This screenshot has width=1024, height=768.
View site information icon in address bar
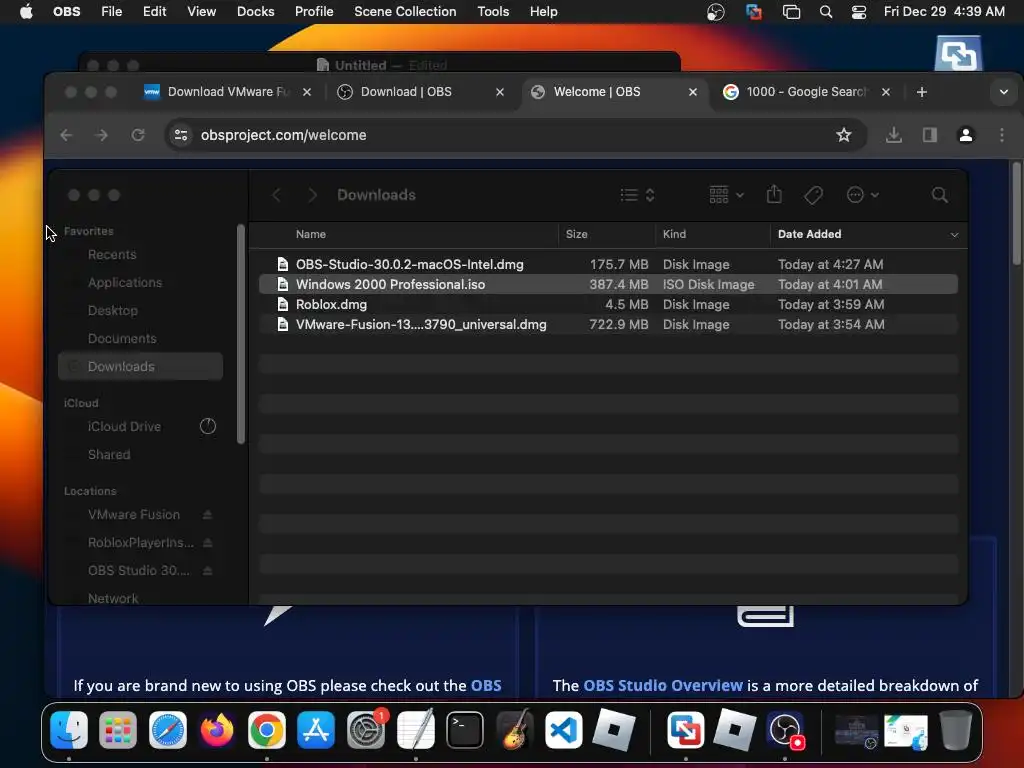(x=181, y=135)
